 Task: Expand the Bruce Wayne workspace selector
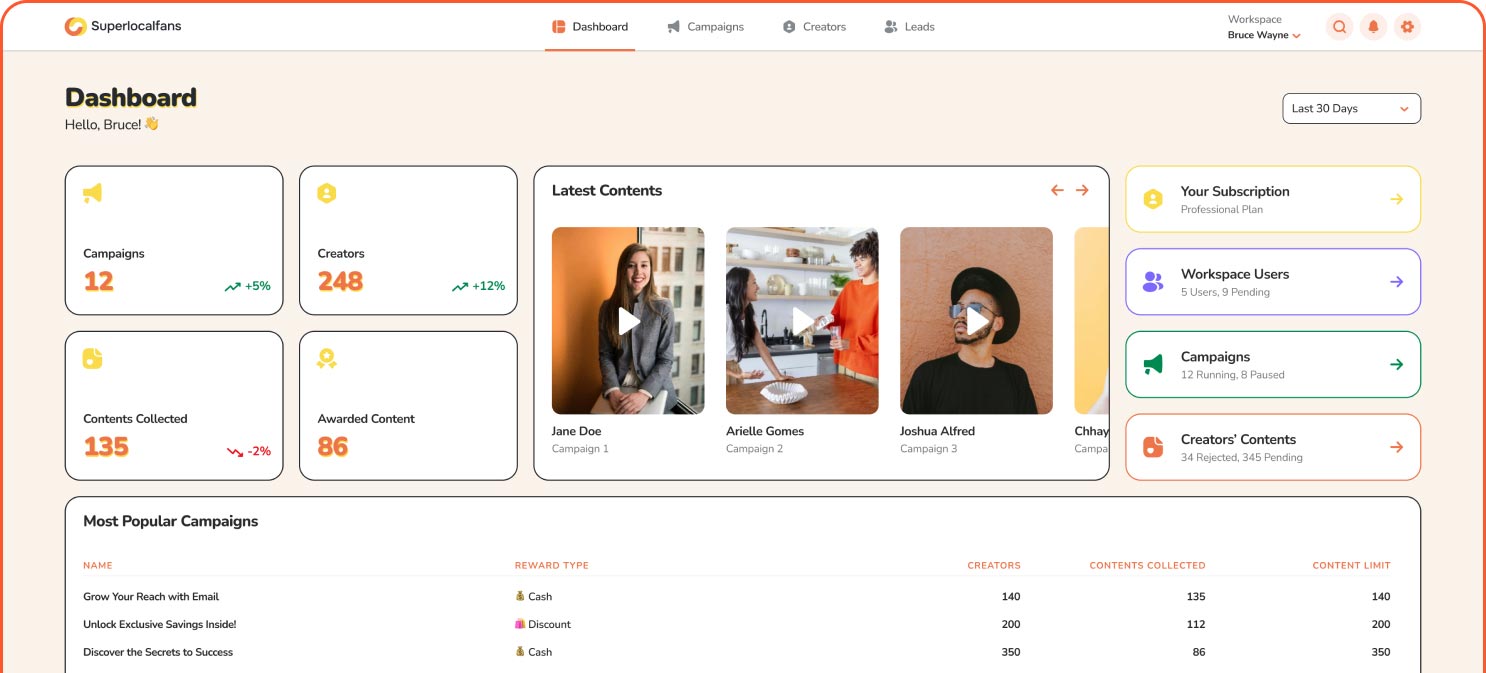coord(1264,35)
